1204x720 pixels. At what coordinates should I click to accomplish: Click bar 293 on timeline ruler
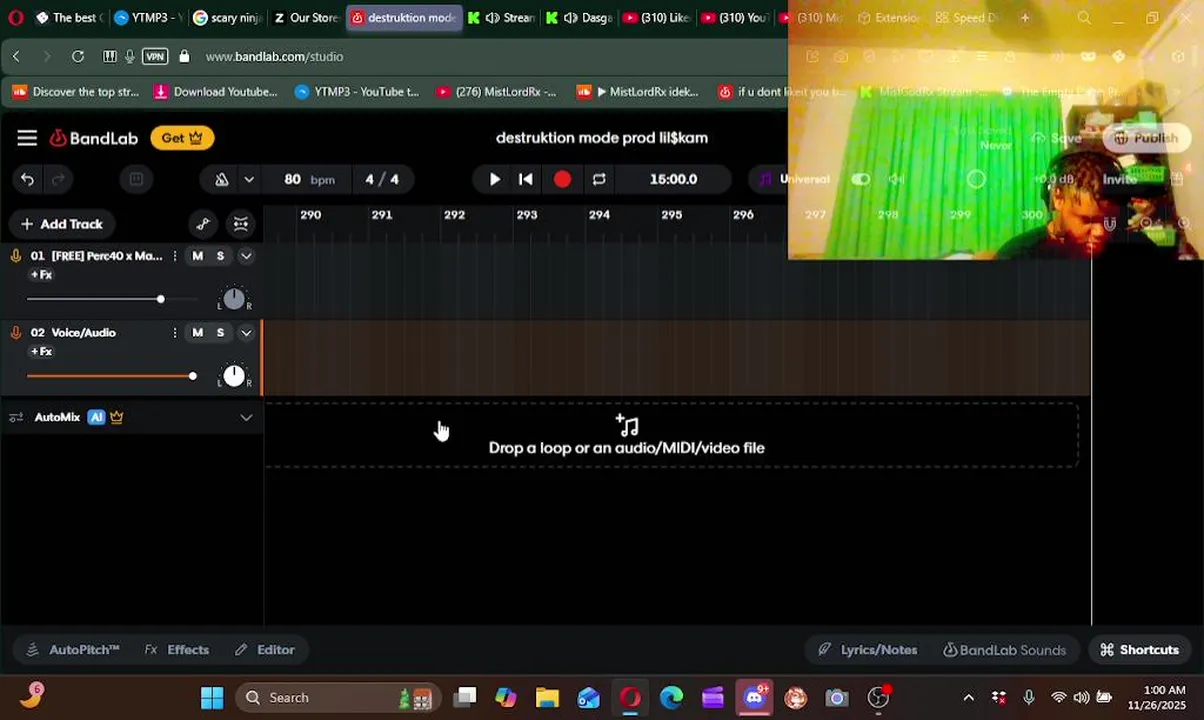point(527,215)
